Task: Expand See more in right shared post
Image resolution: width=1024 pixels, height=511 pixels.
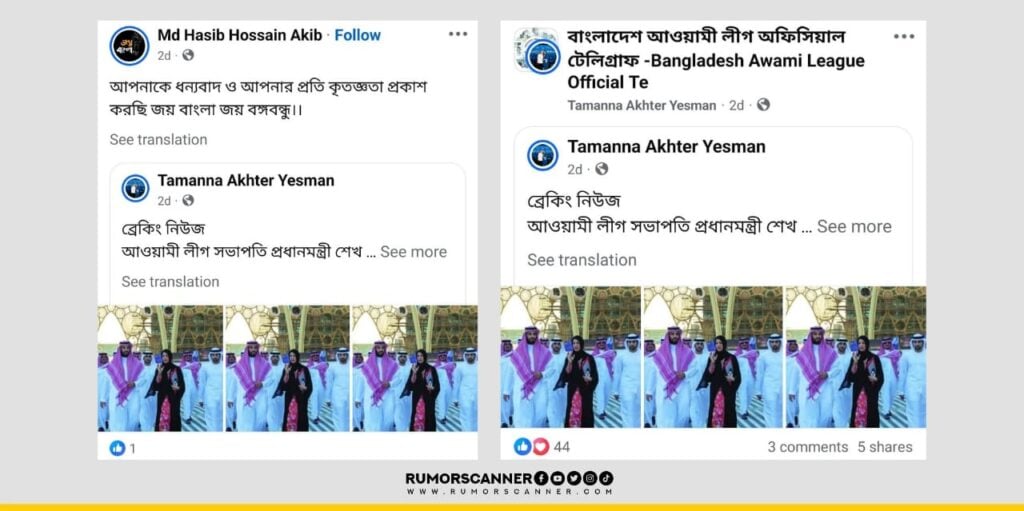Action: pos(854,227)
